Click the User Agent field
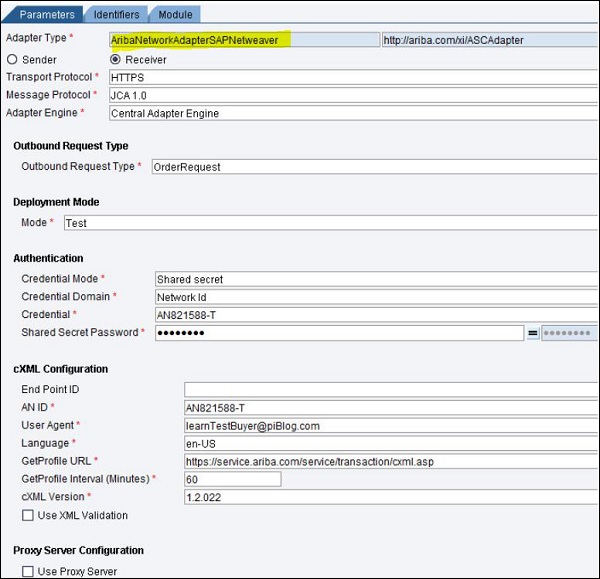 click(390, 425)
